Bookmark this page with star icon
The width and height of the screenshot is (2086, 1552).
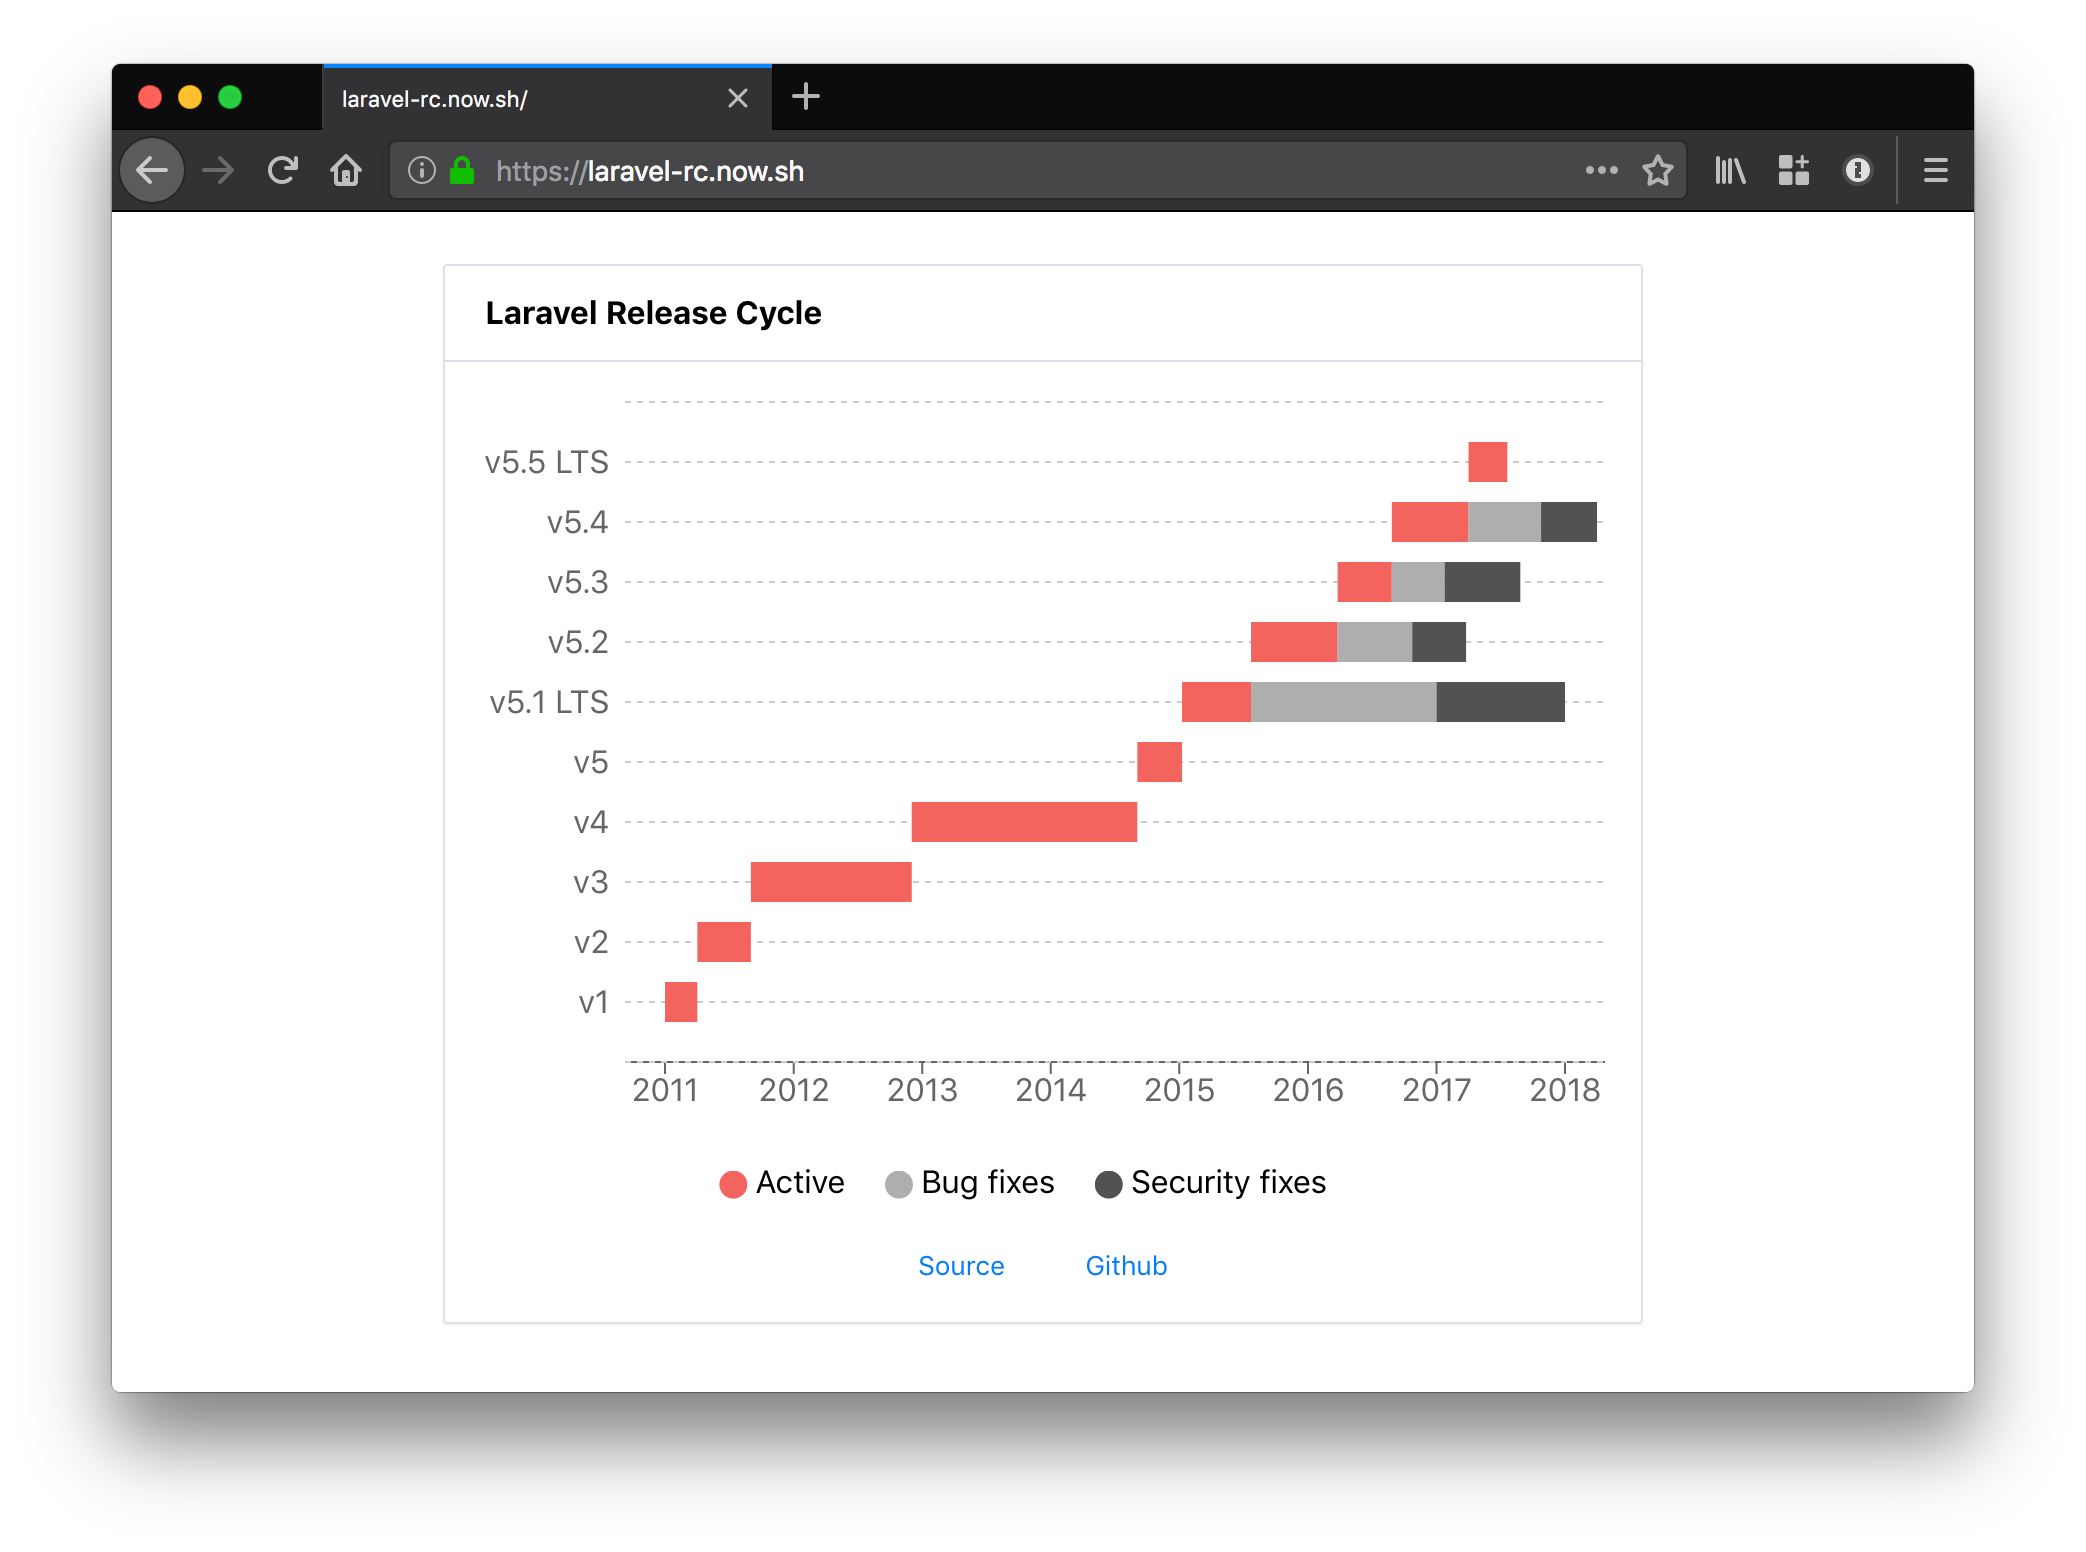tap(1657, 171)
